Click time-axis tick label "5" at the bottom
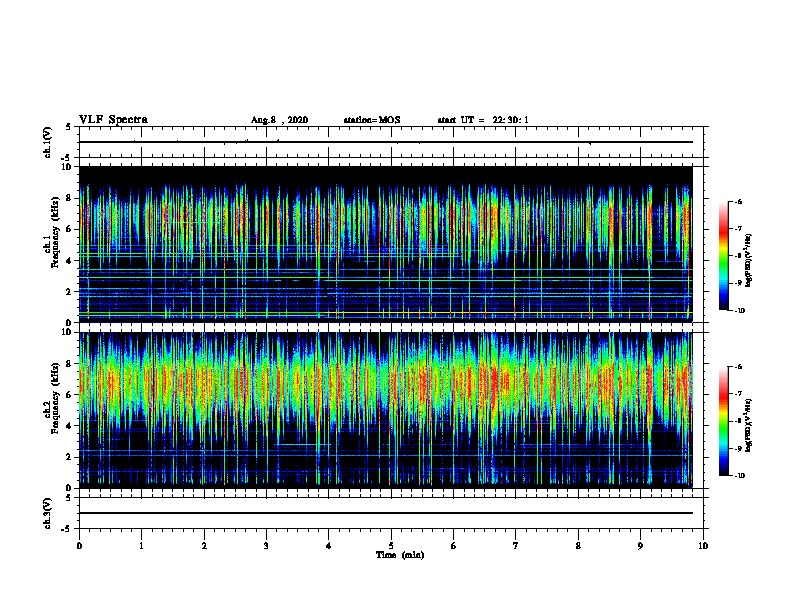Viewport: 792px width, 612px height. tap(391, 545)
